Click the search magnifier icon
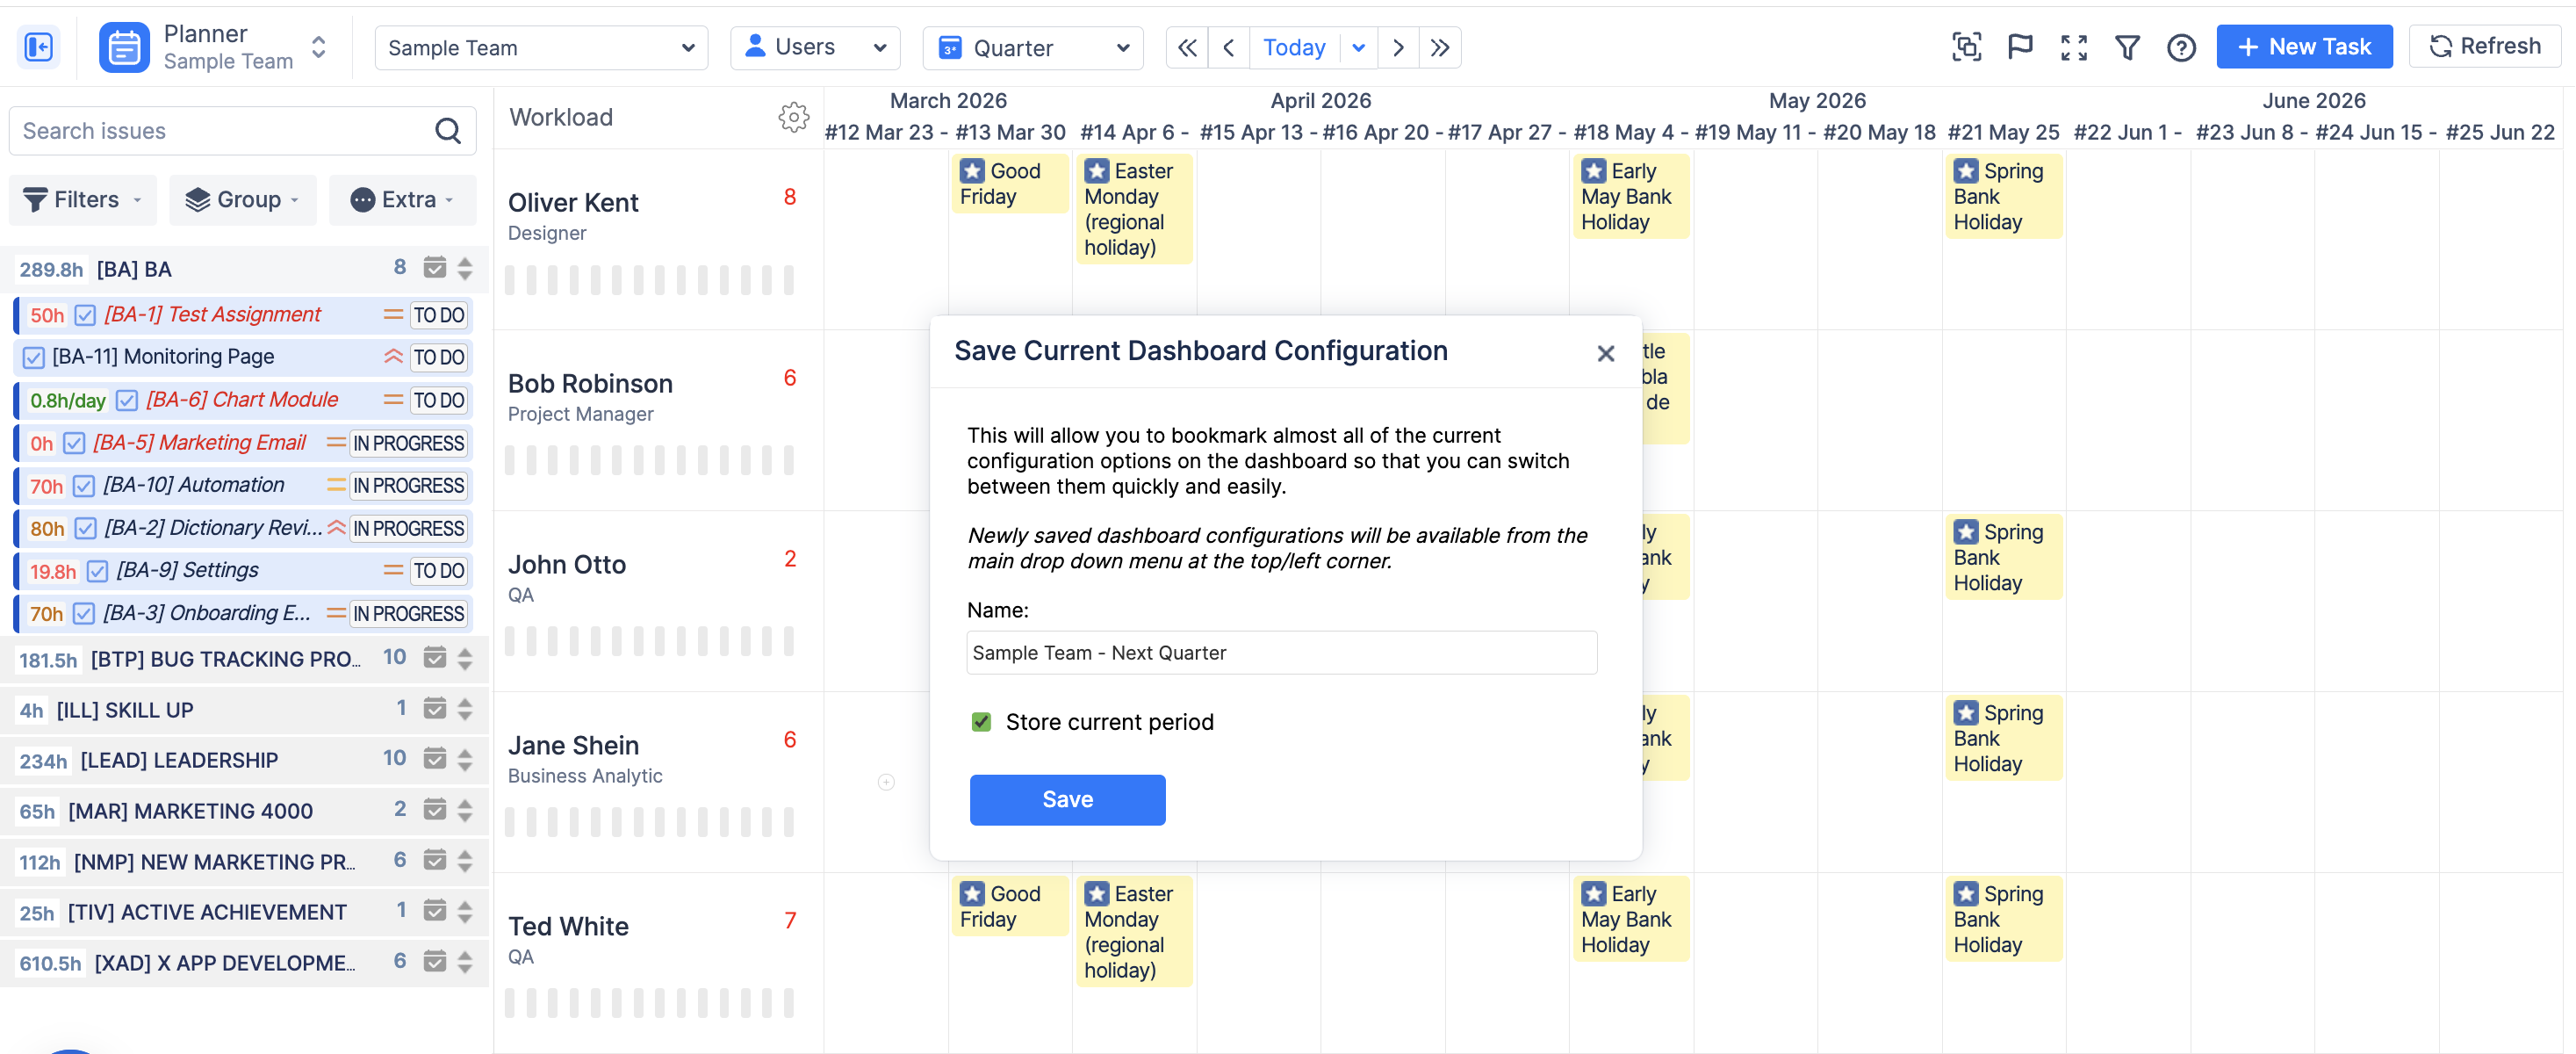2576x1054 pixels. 448,131
